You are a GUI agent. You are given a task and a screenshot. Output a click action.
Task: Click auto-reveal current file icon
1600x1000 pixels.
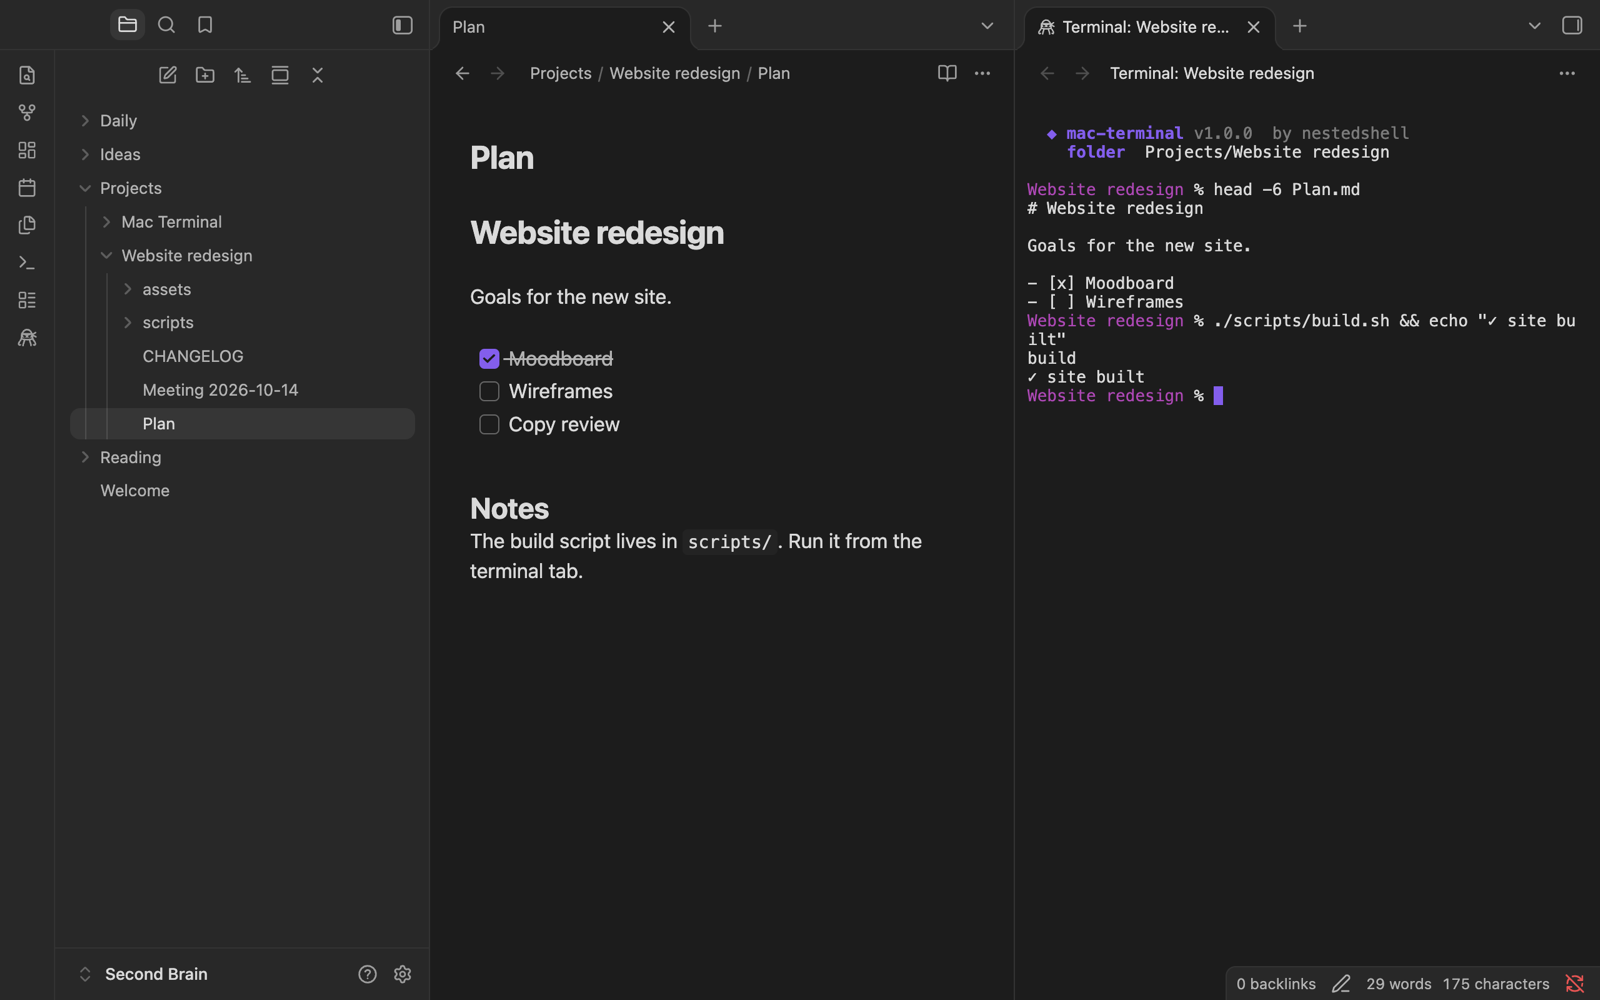[x=280, y=75]
